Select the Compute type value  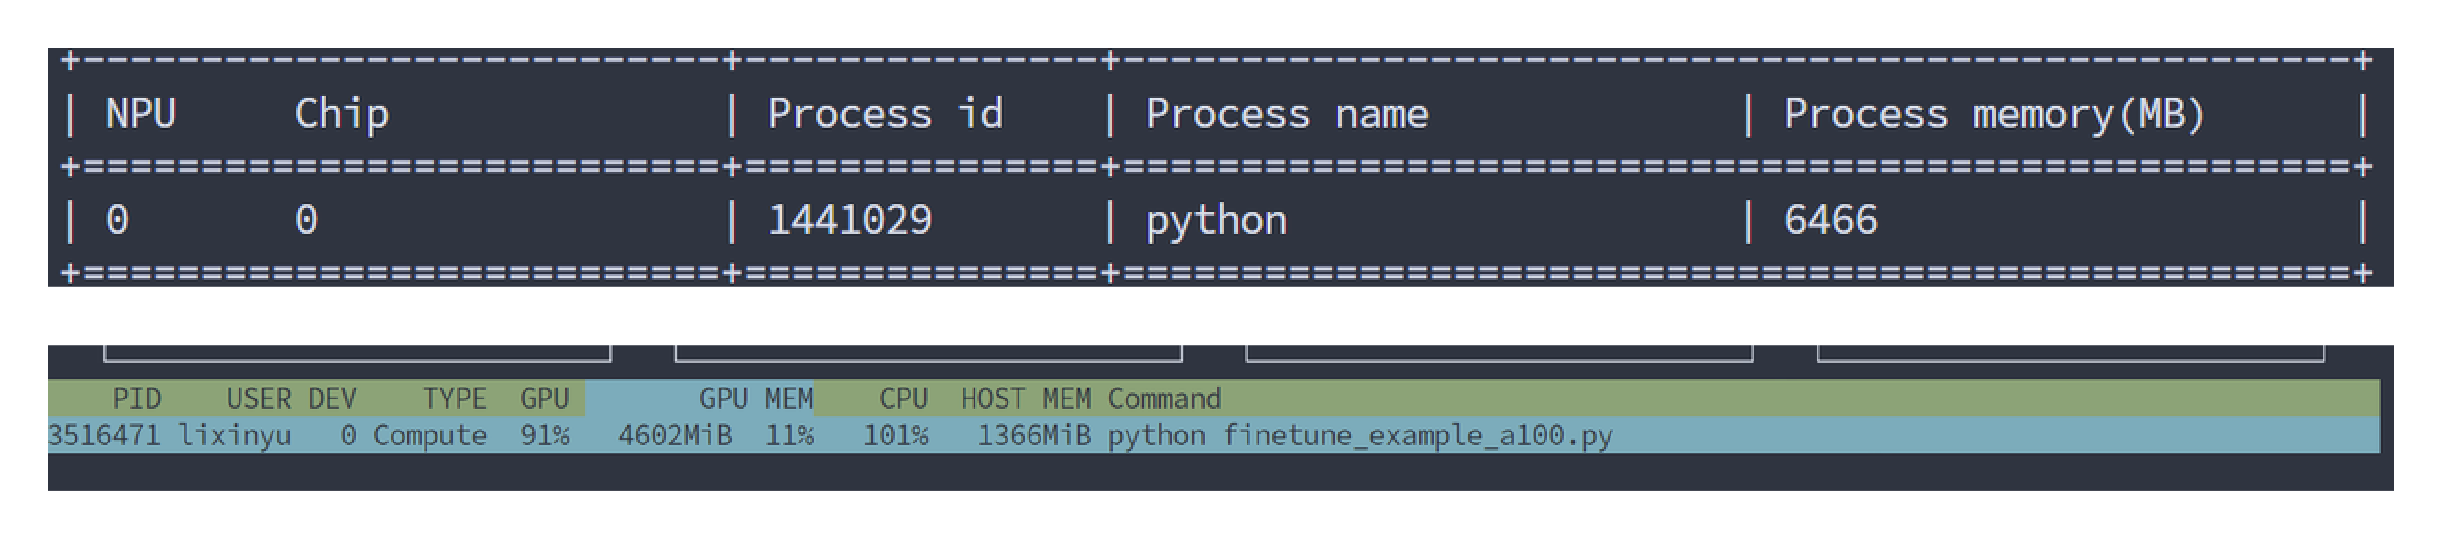(x=430, y=436)
